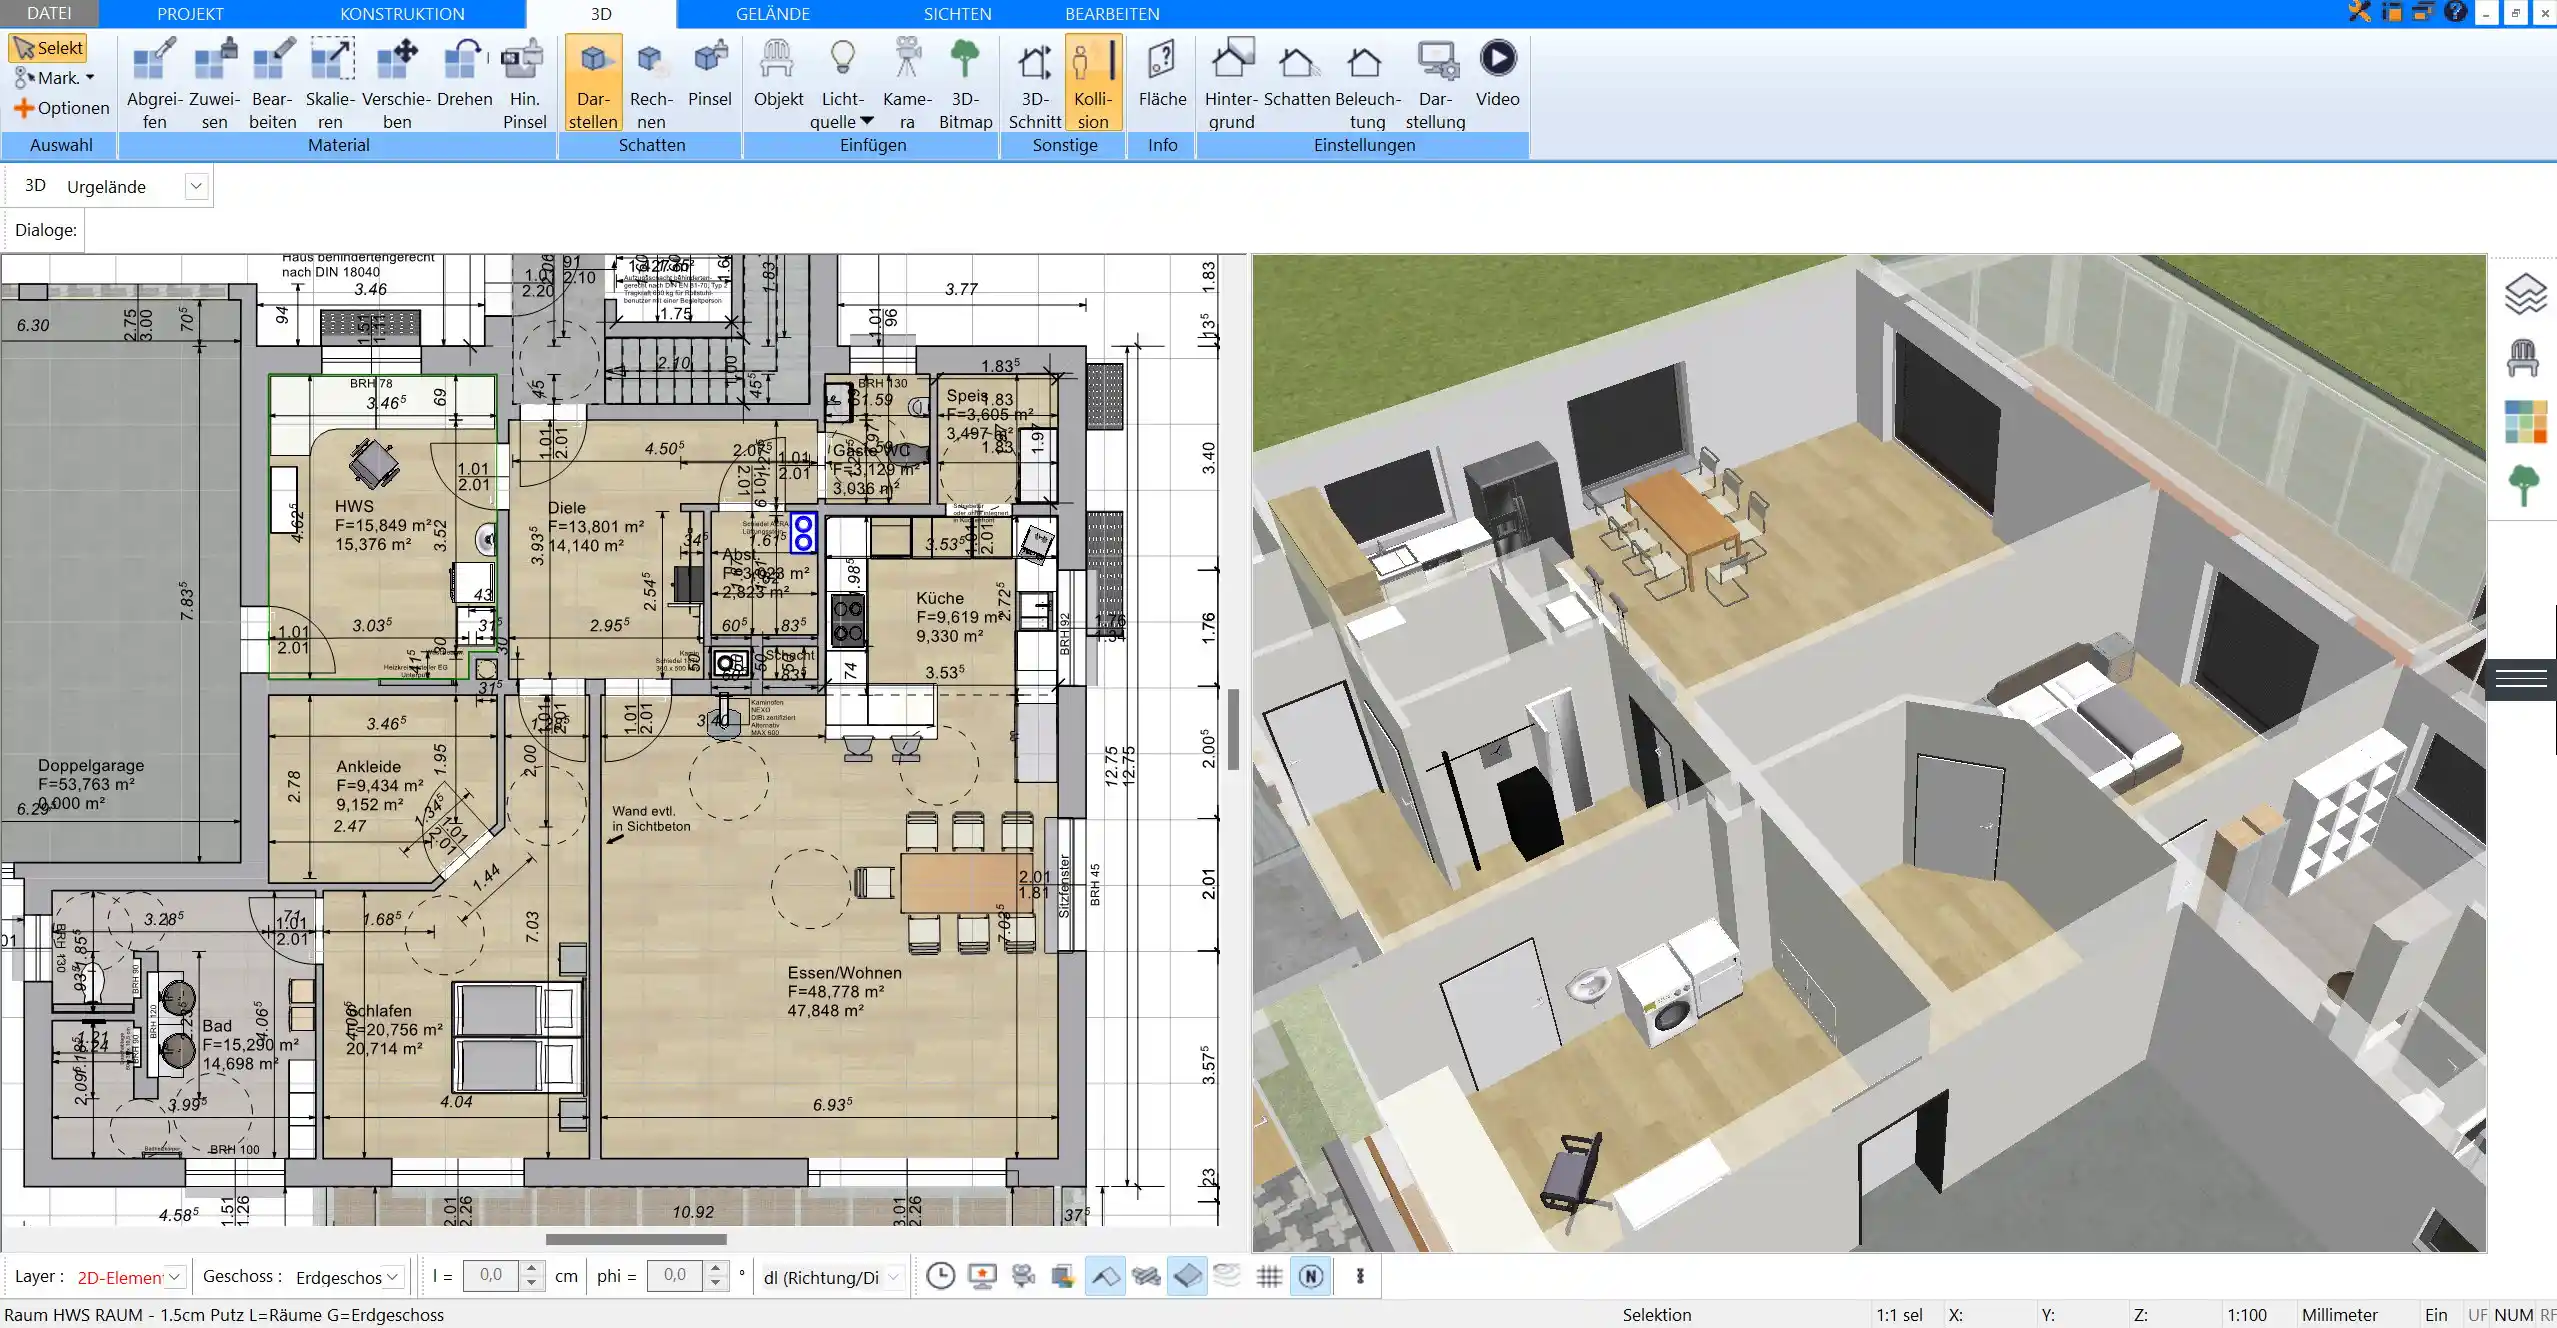The height and width of the screenshot is (1328, 2557).
Task: Click the phi angle input field
Action: click(x=675, y=1275)
